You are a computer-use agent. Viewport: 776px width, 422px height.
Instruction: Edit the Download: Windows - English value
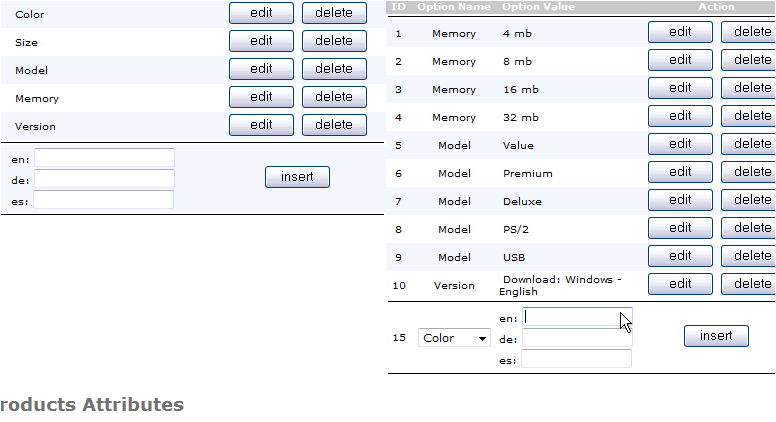(x=680, y=284)
